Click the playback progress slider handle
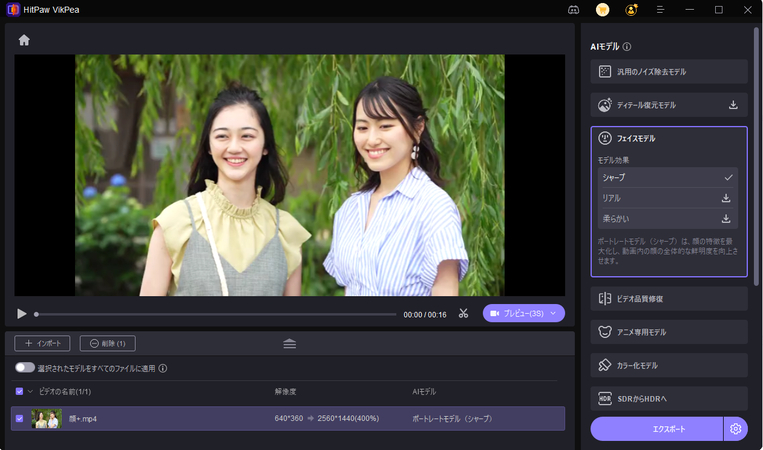Viewport: 763px width, 450px height. pyautogui.click(x=36, y=314)
